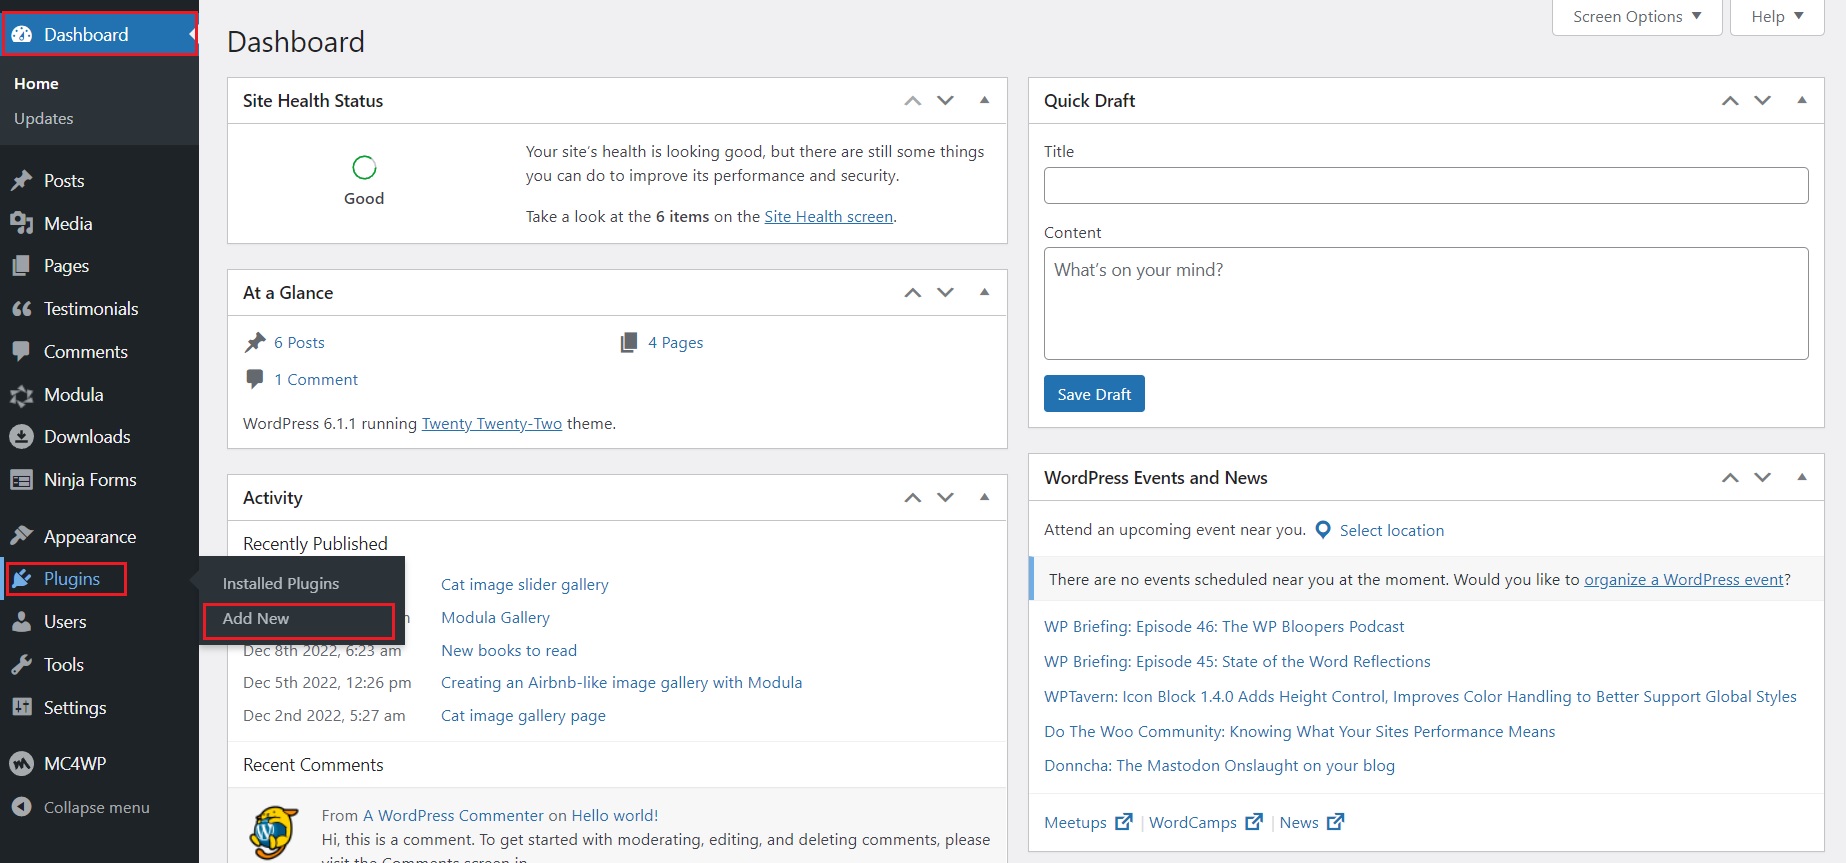Screen dimensions: 1846x863
Task: Click the Media icon in sidebar
Action: tap(21, 224)
